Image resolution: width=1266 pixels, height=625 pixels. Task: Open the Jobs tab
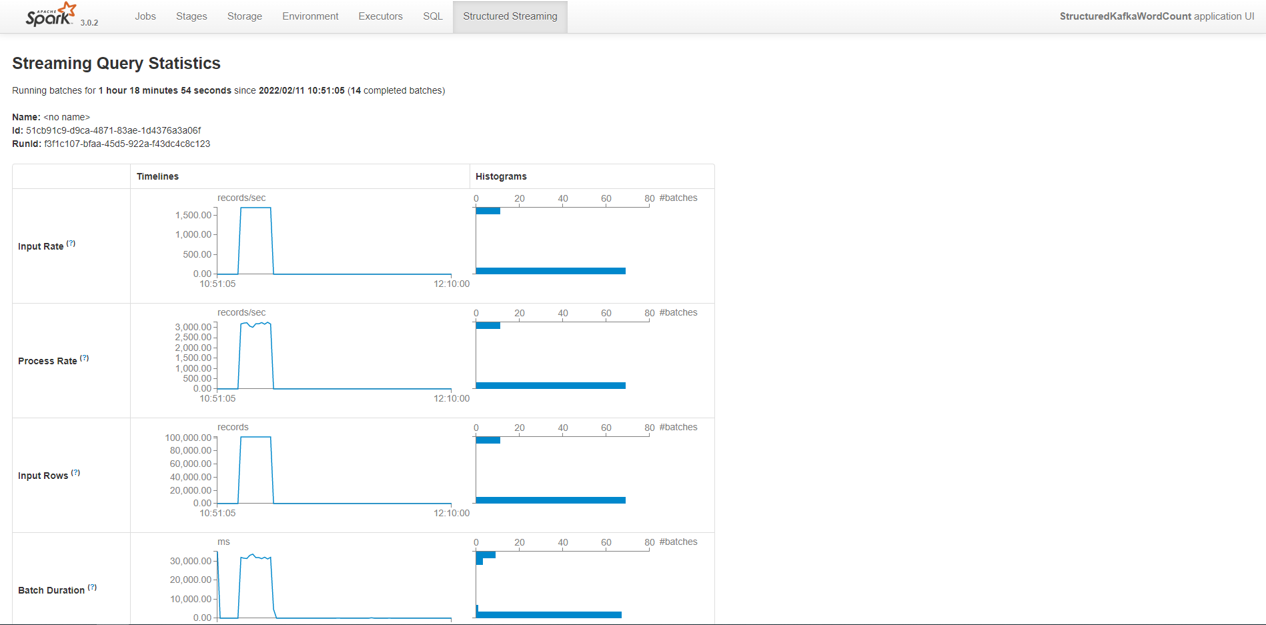click(x=145, y=17)
